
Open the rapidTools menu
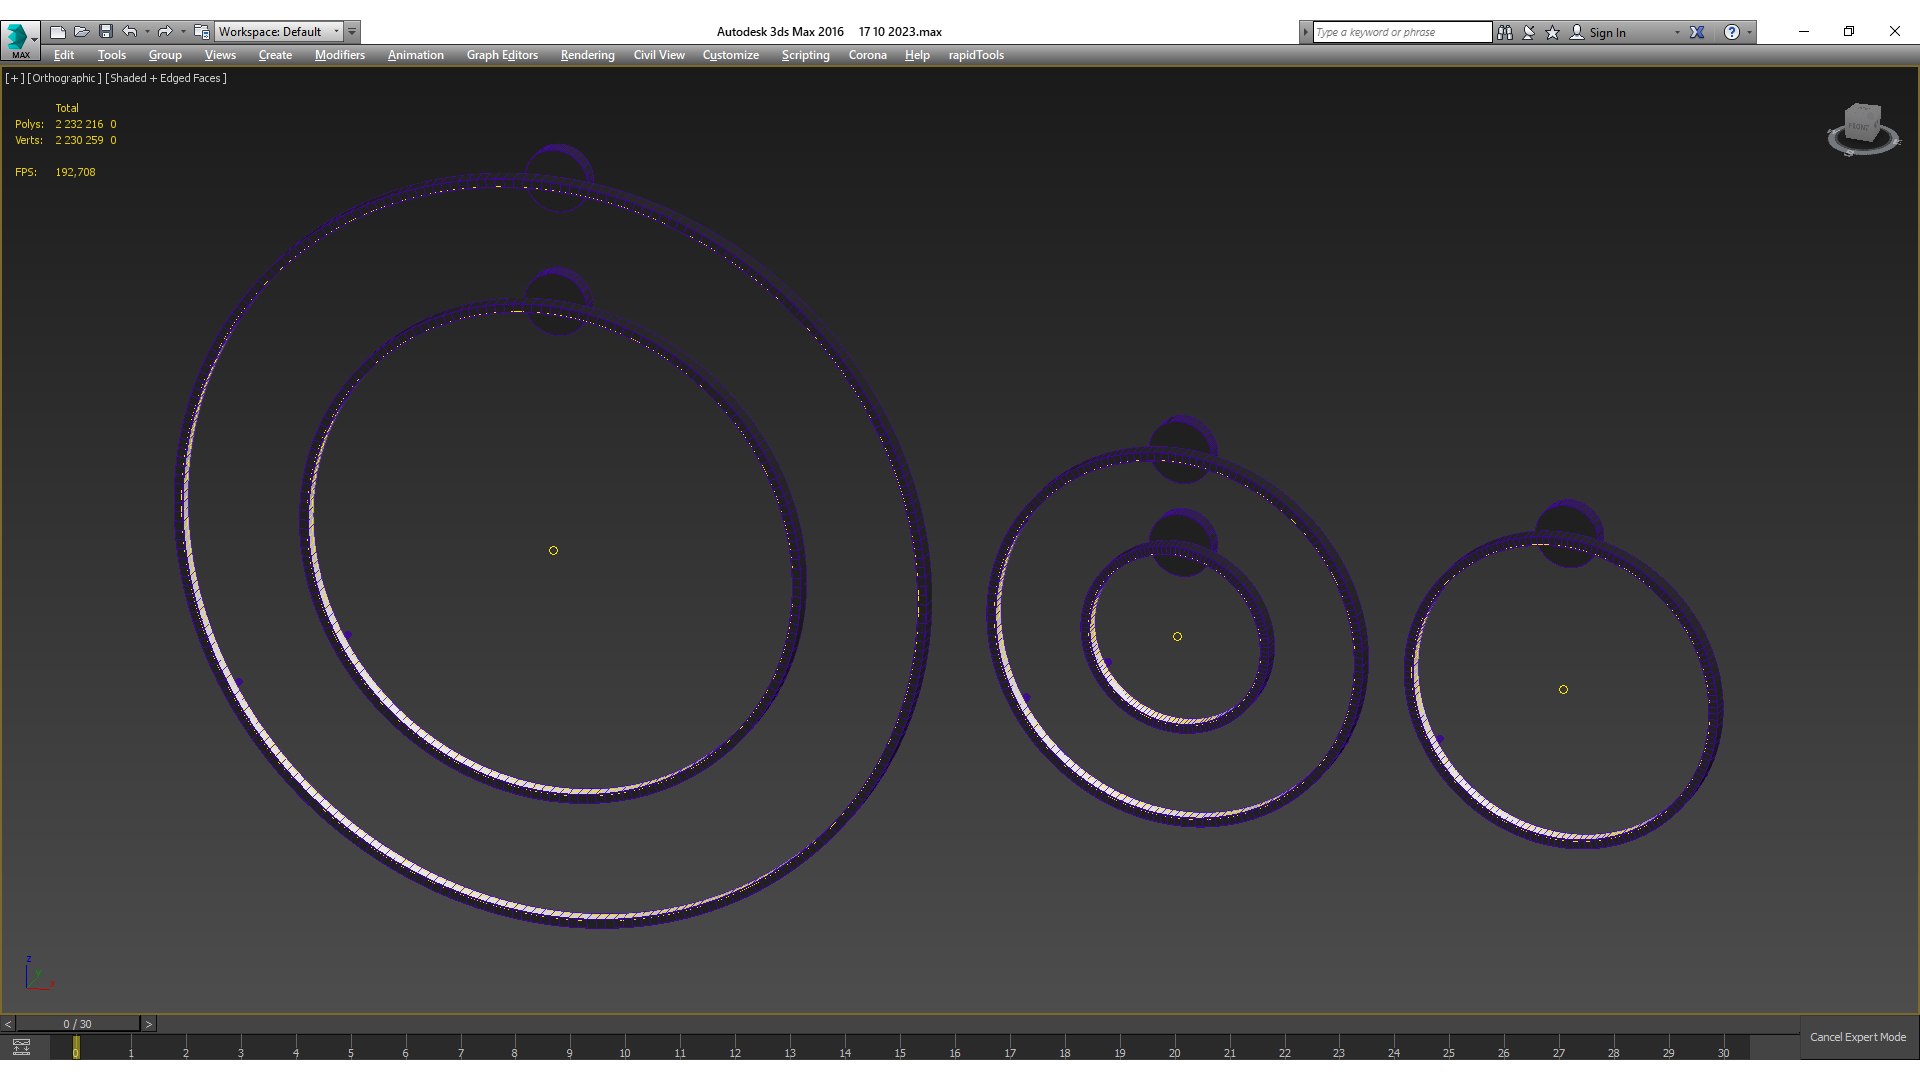coord(976,55)
